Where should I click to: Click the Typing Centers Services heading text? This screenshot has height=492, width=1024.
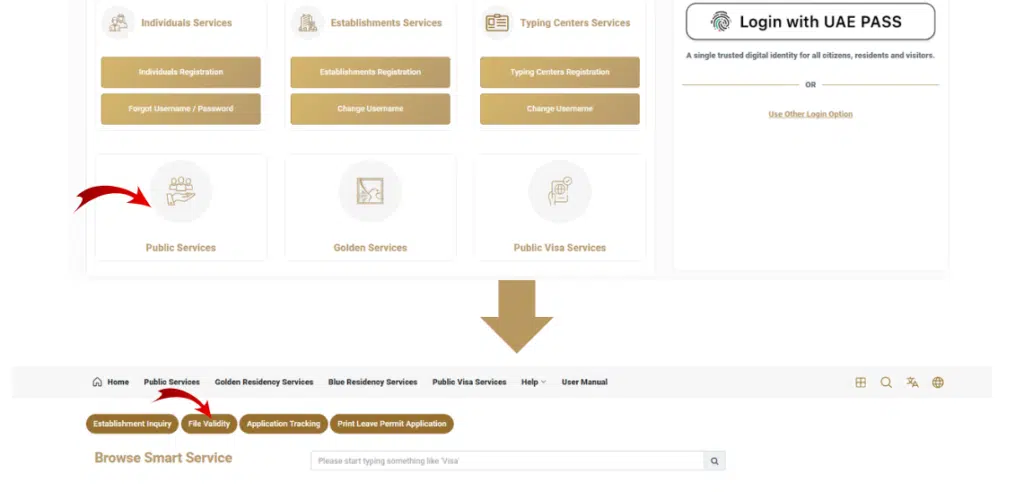pyautogui.click(x=575, y=23)
